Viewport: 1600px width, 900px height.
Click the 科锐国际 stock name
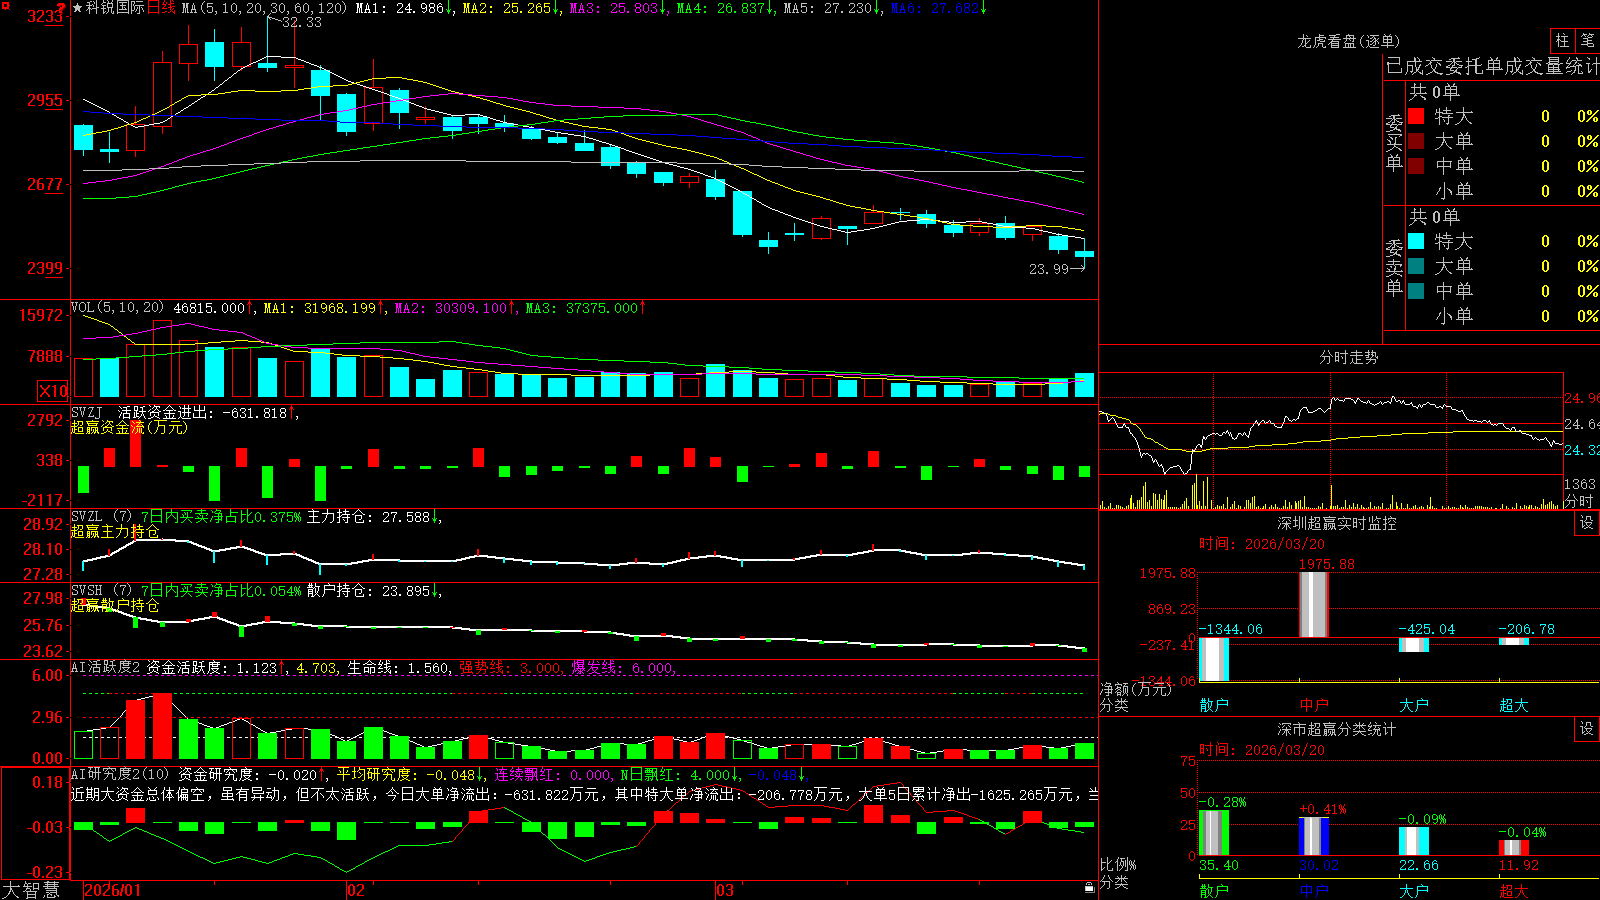(115, 8)
